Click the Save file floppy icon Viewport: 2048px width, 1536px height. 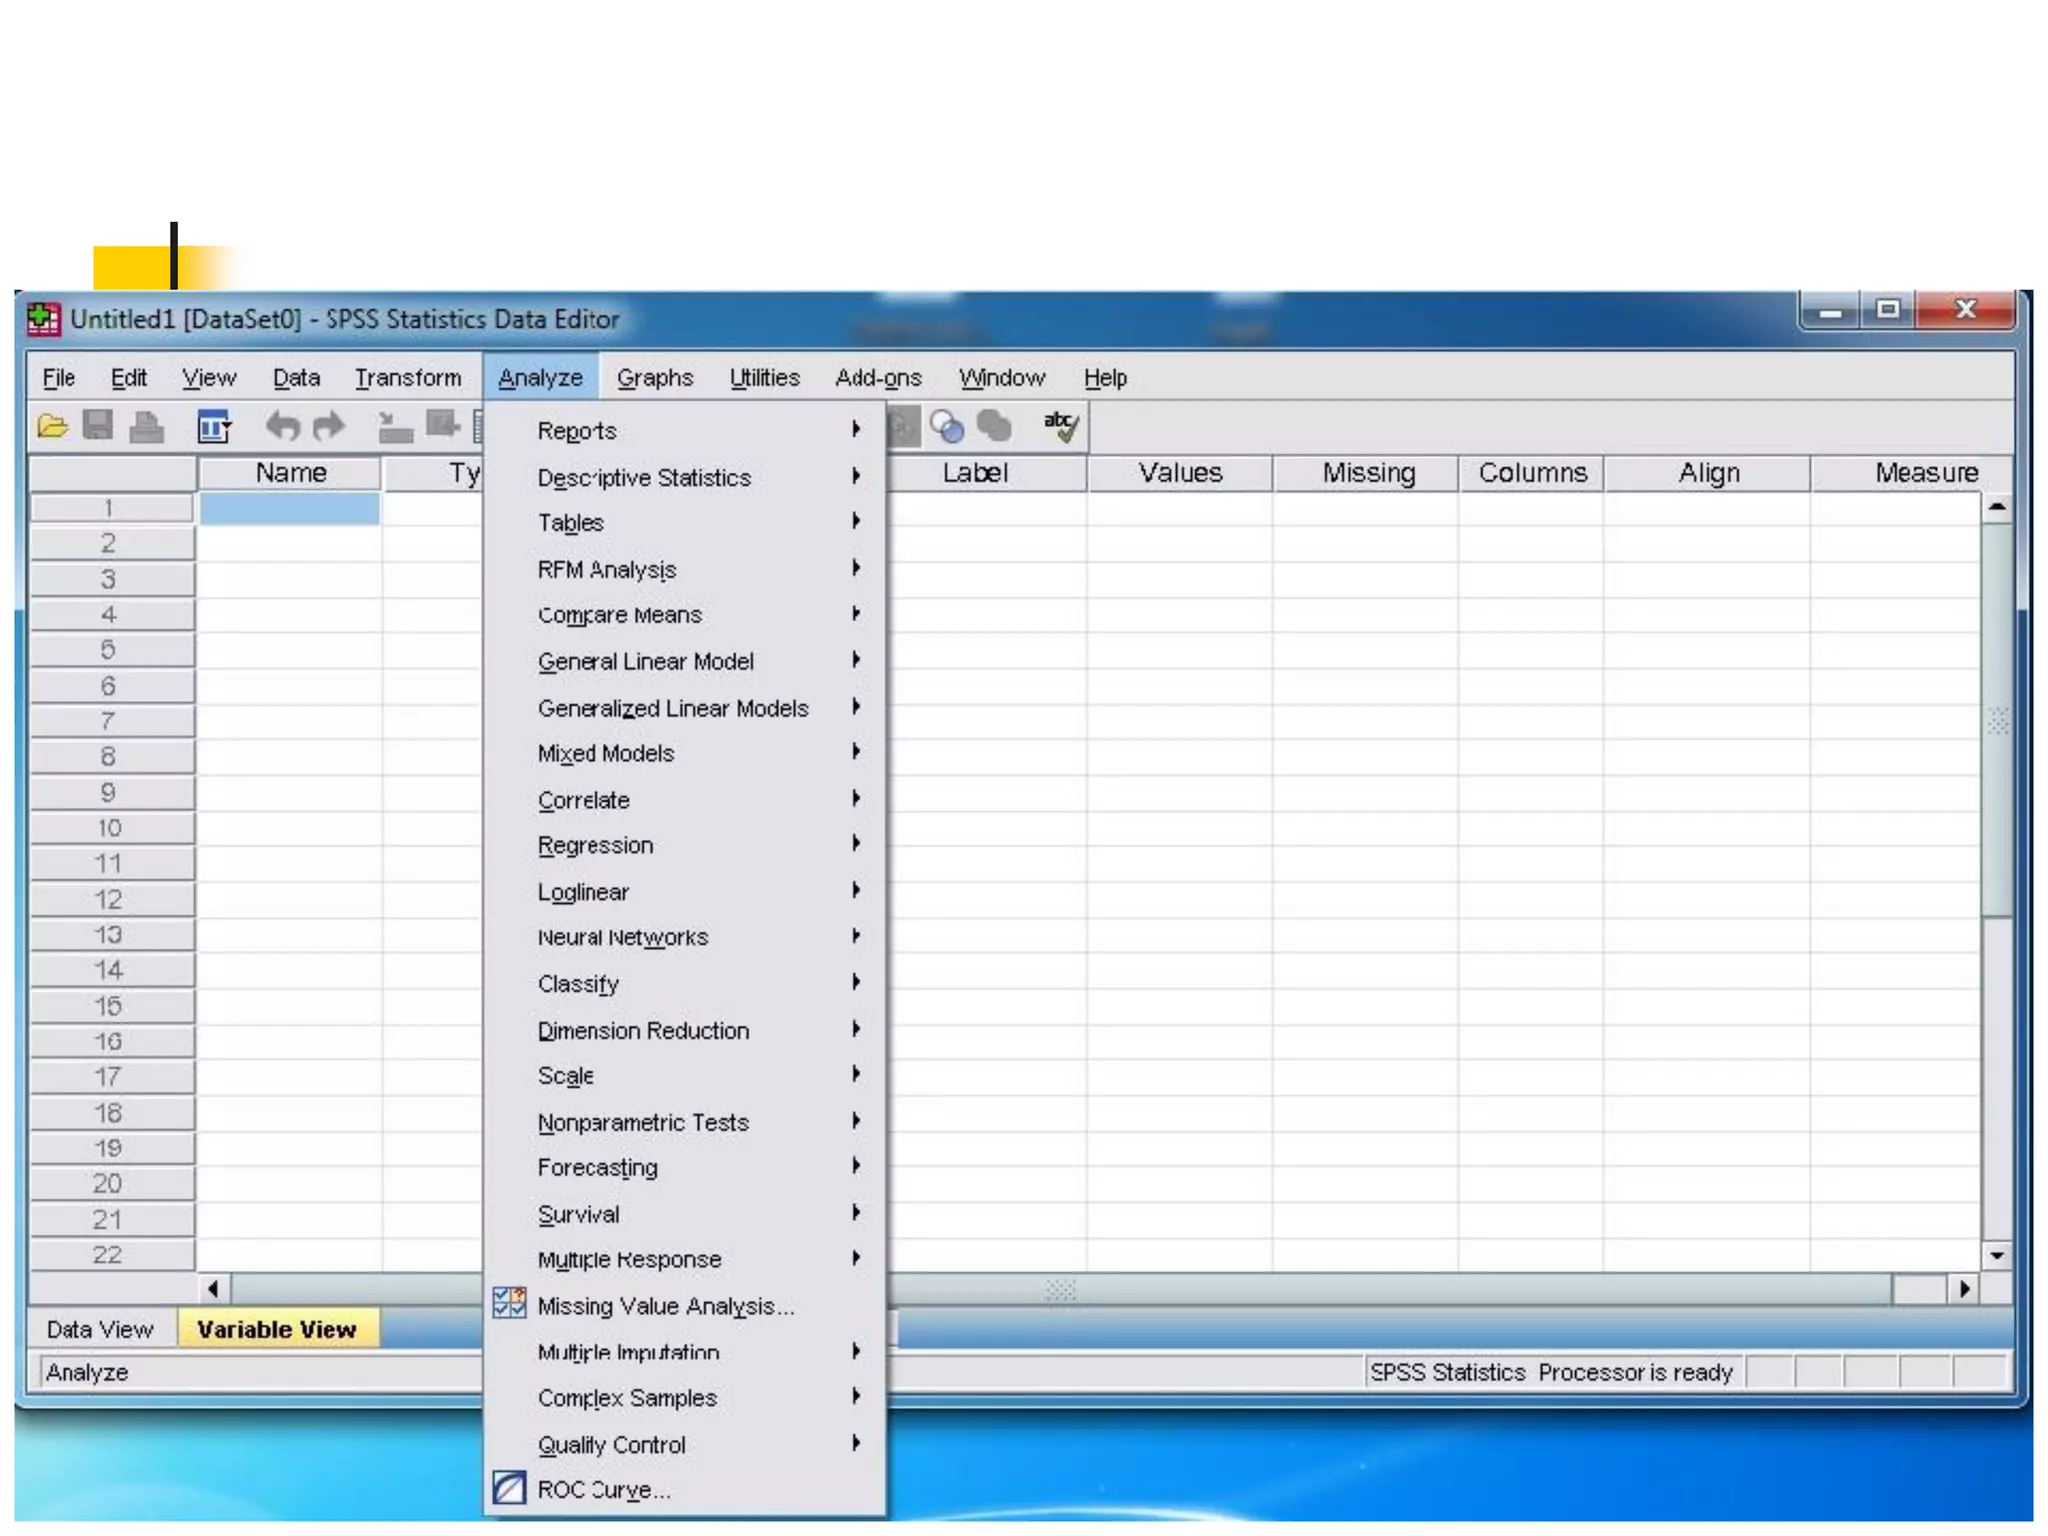pos(98,427)
